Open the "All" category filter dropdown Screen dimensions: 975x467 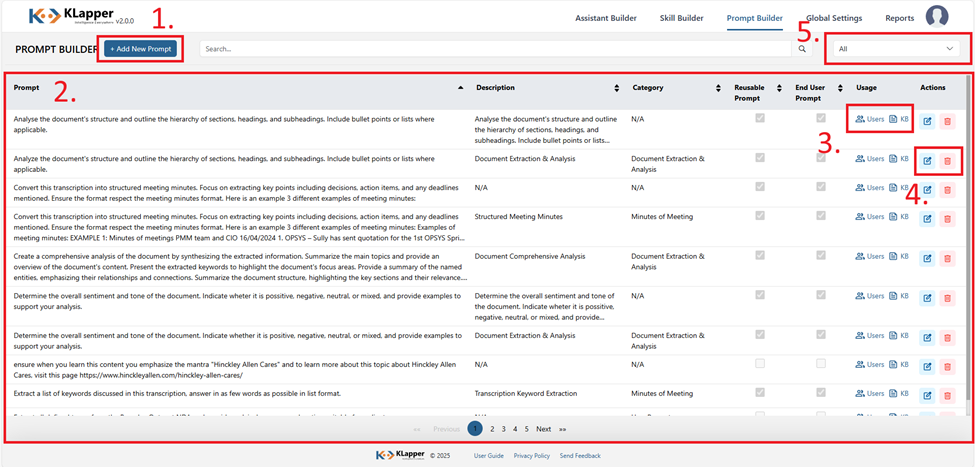(x=895, y=49)
